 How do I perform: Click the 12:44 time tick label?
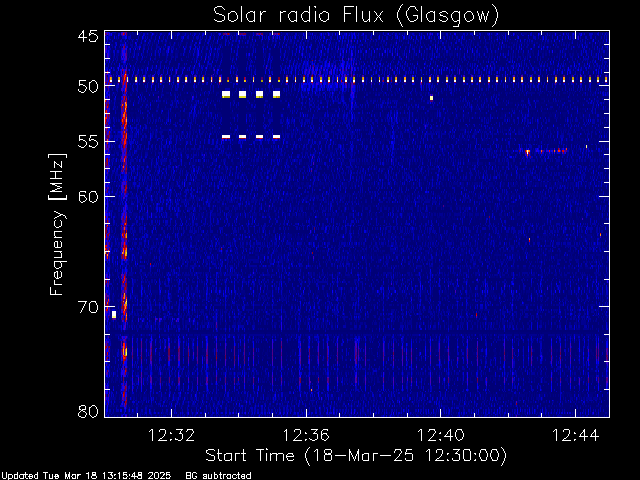point(576,435)
